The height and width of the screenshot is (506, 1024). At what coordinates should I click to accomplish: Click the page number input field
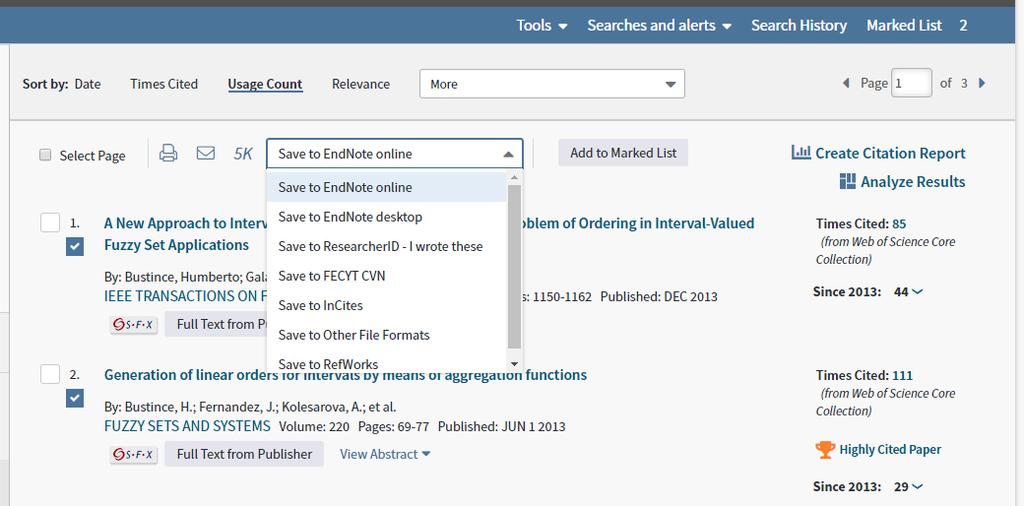911,84
